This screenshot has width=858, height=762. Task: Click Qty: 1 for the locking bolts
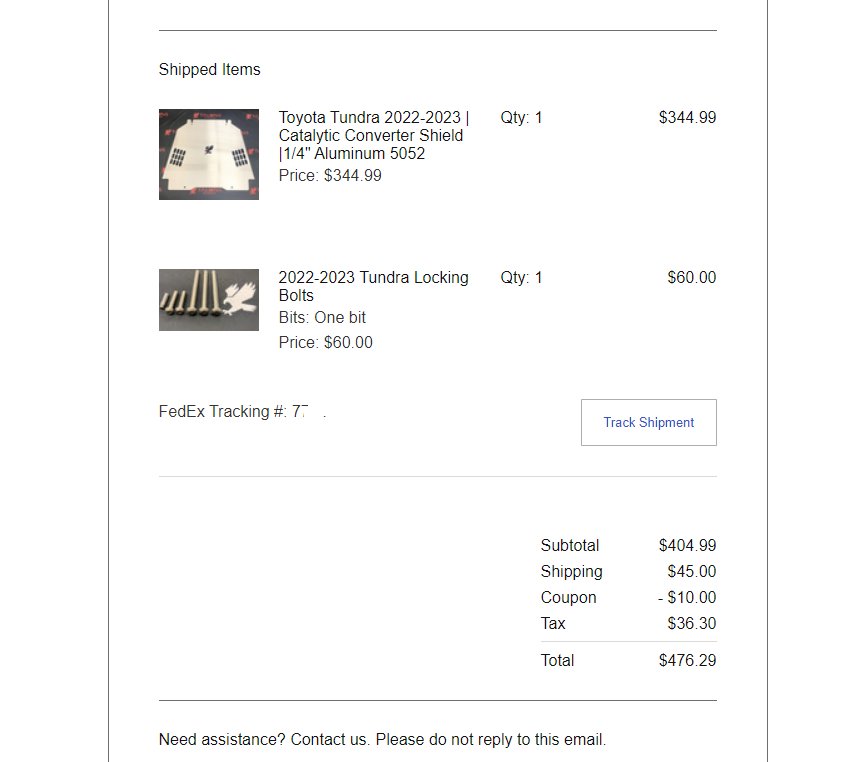521,278
